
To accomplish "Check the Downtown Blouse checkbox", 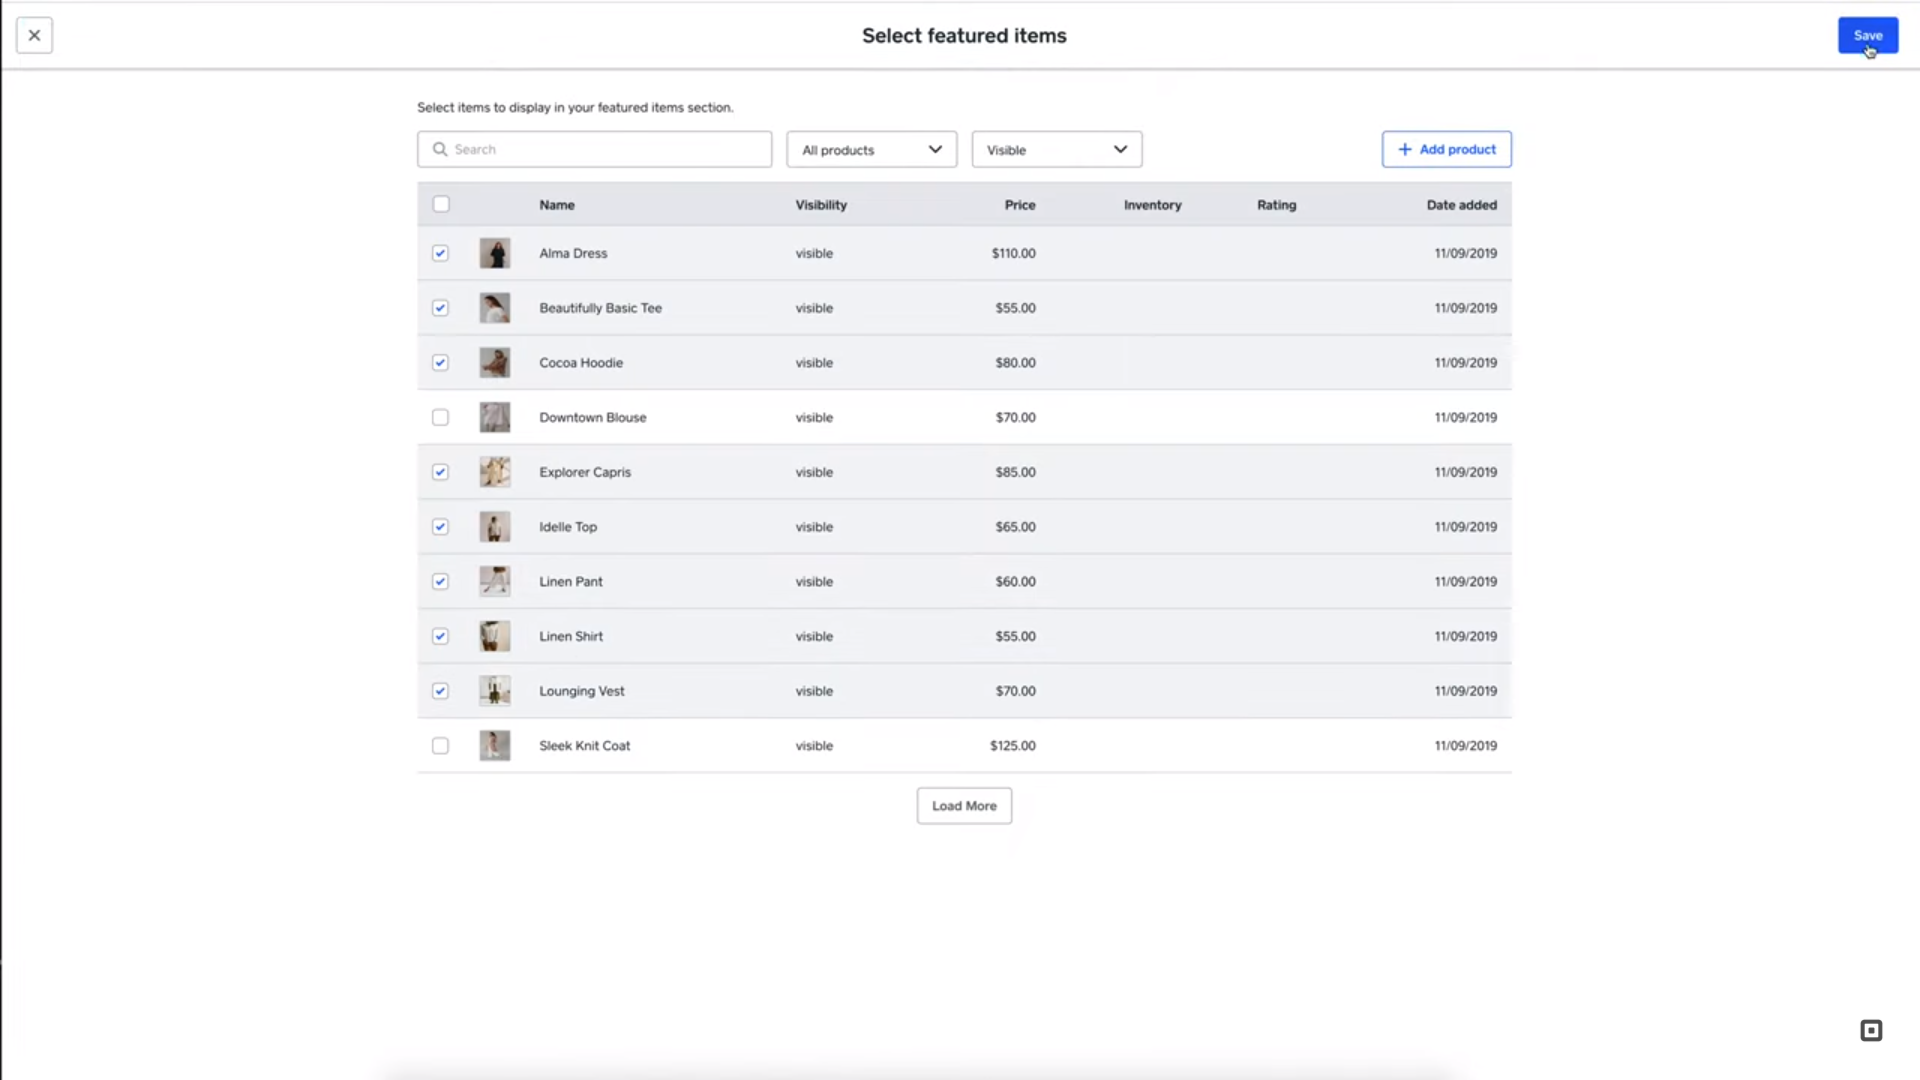I will click(x=440, y=418).
